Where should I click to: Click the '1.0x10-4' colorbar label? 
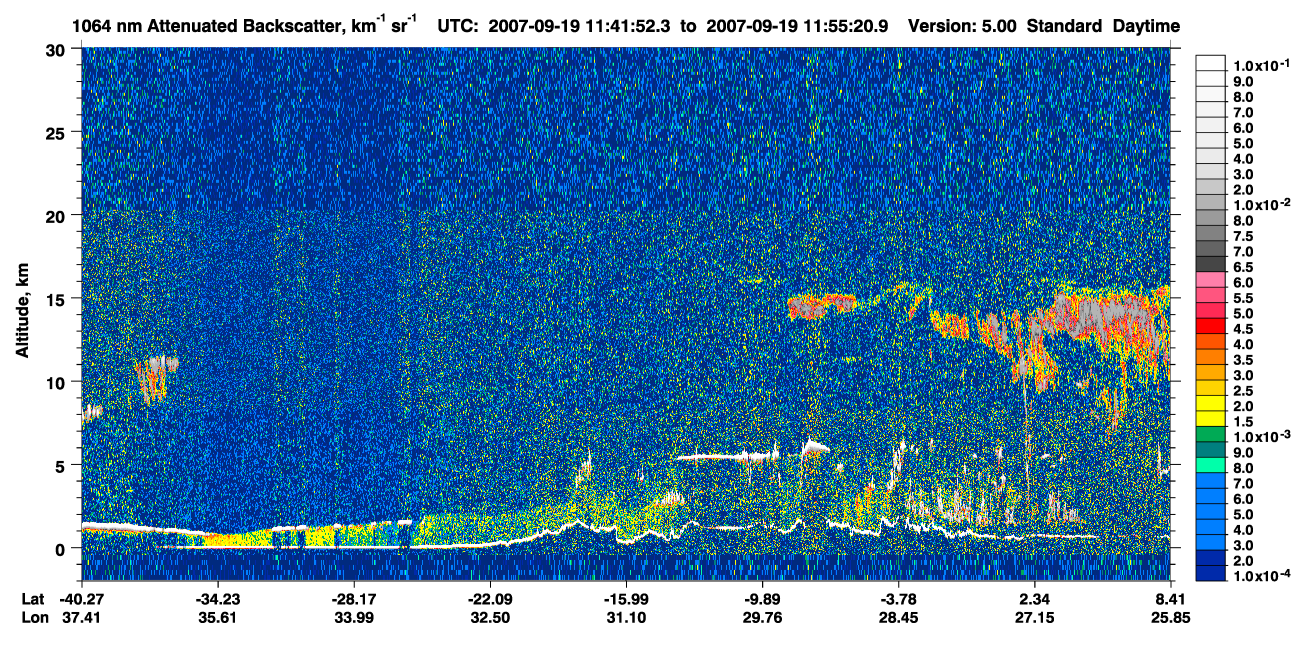click(x=1264, y=576)
